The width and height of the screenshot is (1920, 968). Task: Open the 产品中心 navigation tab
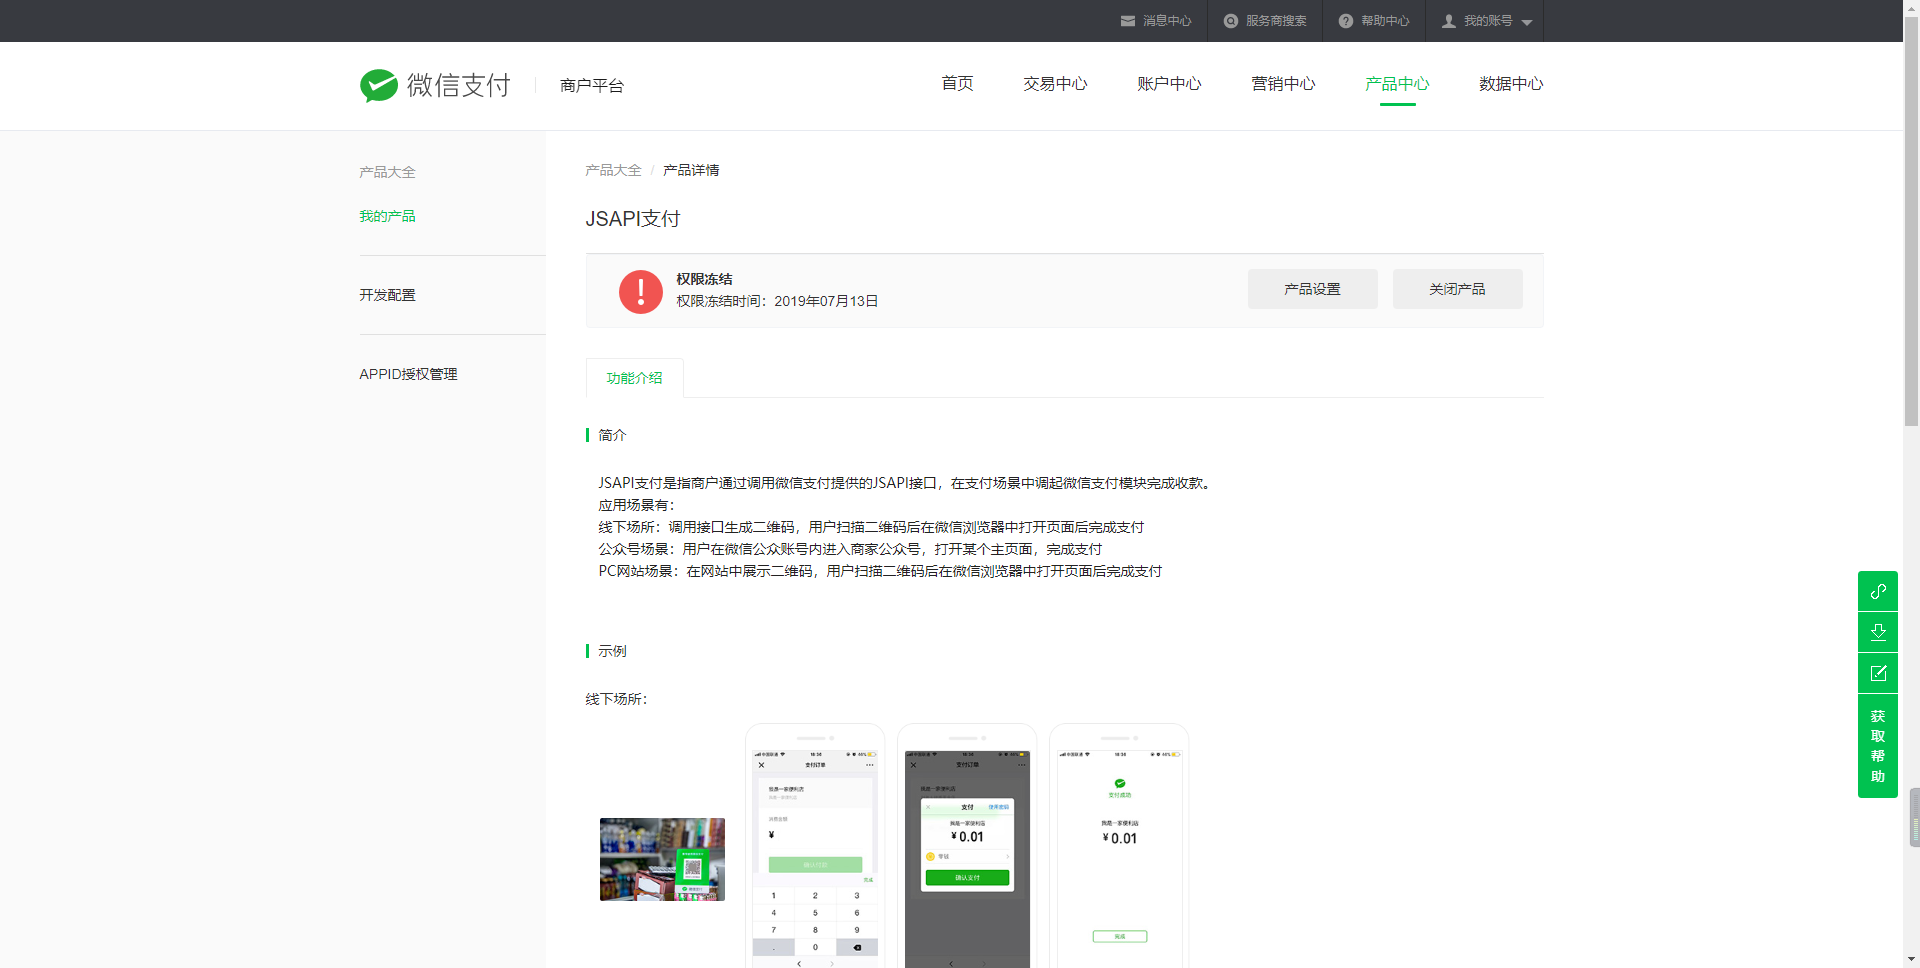tap(1397, 84)
